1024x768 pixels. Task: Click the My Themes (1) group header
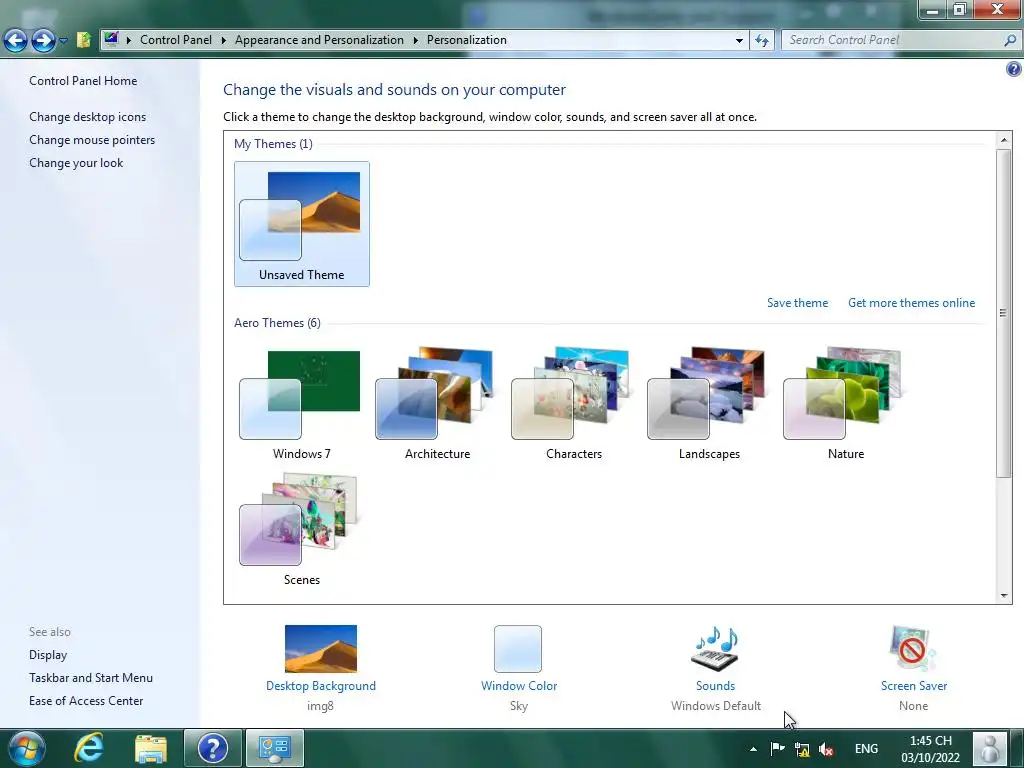click(273, 144)
